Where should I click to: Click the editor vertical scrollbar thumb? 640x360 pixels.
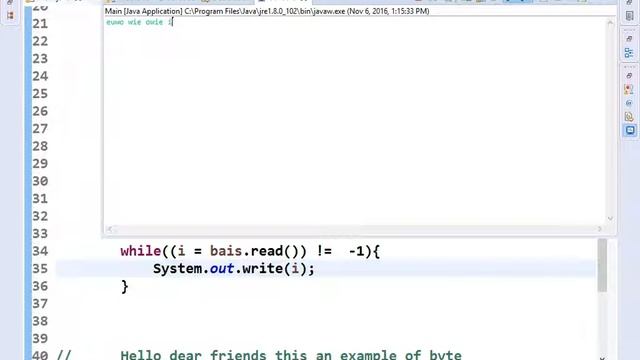[x=602, y=265]
